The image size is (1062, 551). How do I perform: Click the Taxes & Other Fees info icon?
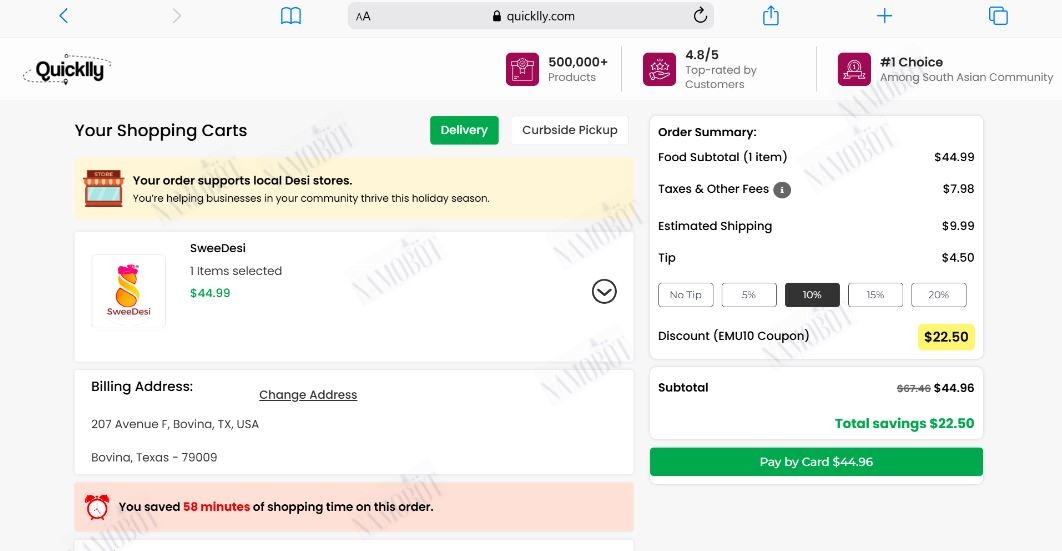coord(782,190)
